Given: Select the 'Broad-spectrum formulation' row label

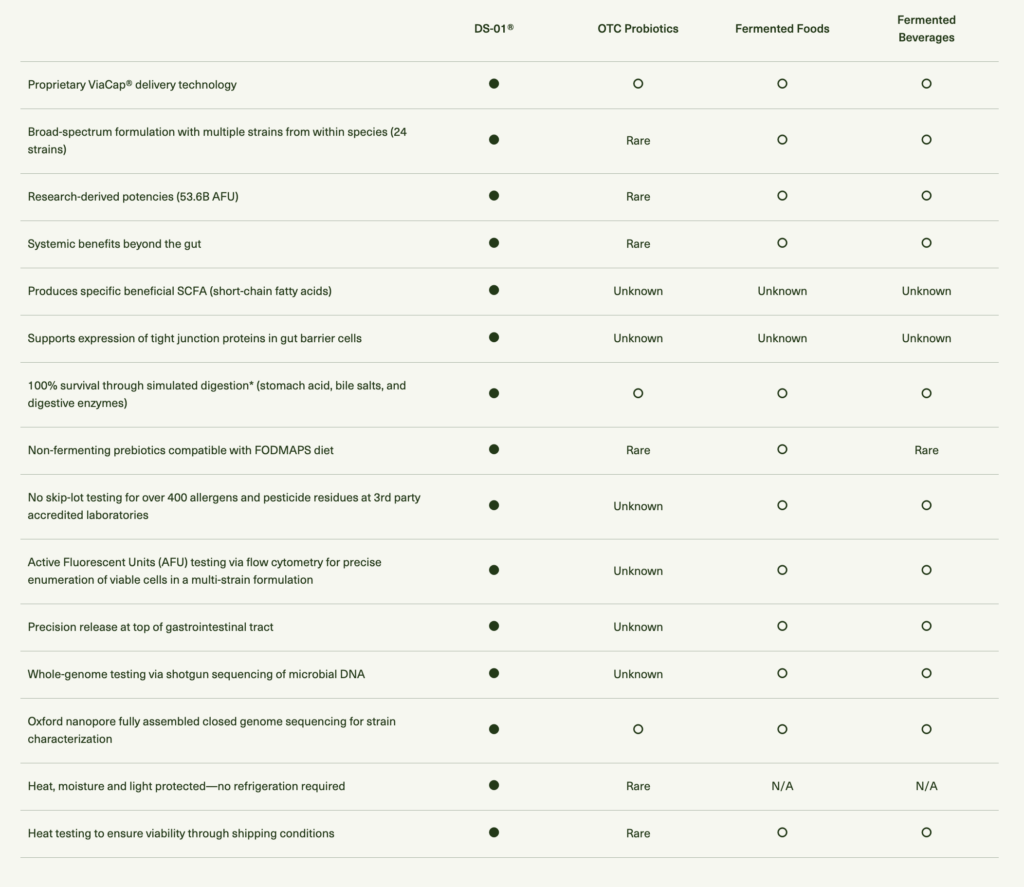Looking at the screenshot, I should coord(217,140).
